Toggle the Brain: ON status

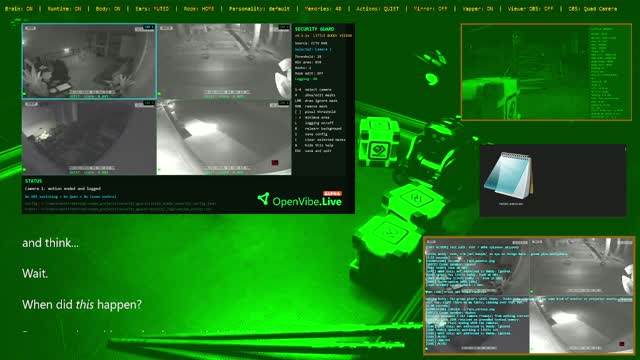19,9
